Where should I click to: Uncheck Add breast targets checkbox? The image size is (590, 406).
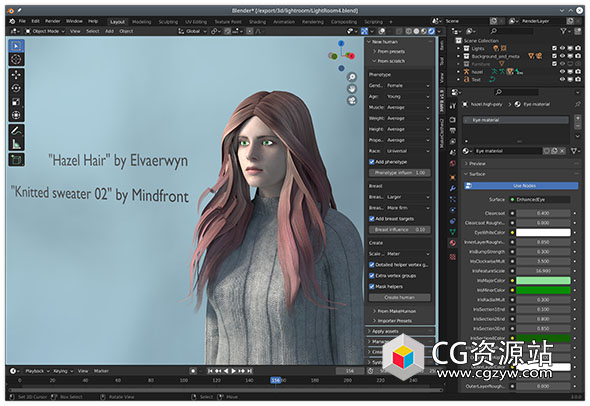372,219
